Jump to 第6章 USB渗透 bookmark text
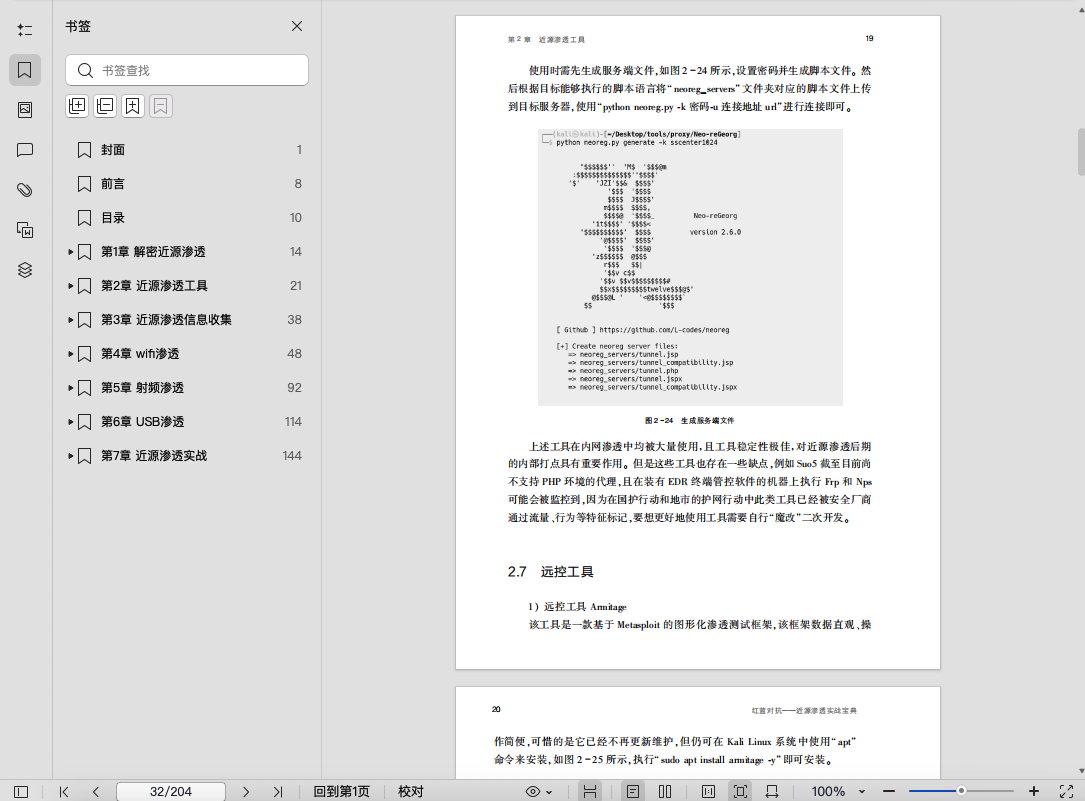 pyautogui.click(x=143, y=421)
